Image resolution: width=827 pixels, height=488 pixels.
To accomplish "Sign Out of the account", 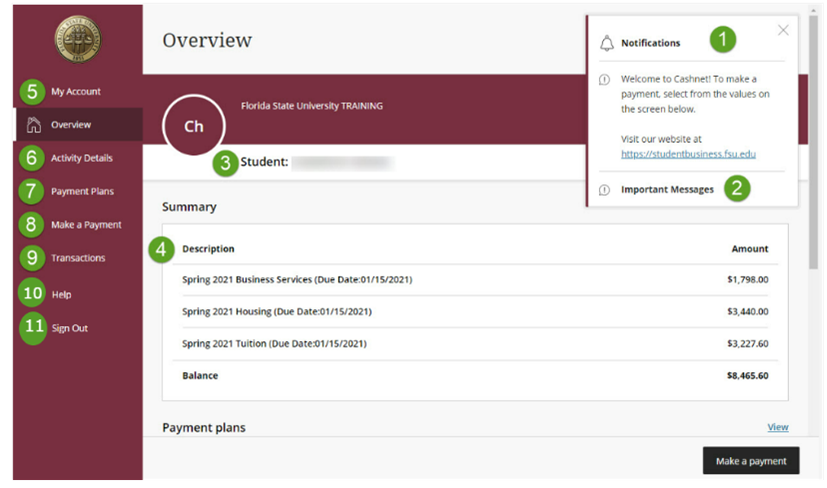I will (69, 328).
